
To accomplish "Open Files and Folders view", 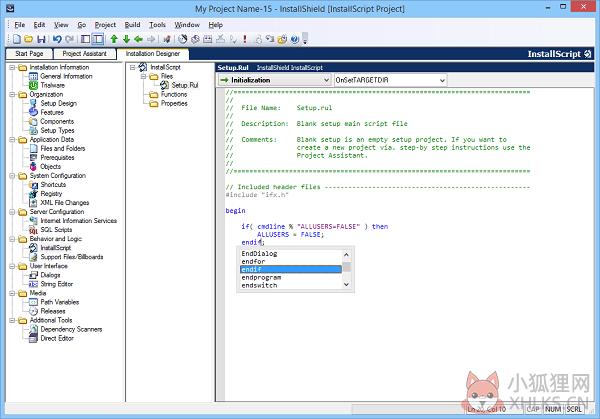I will pos(63,148).
